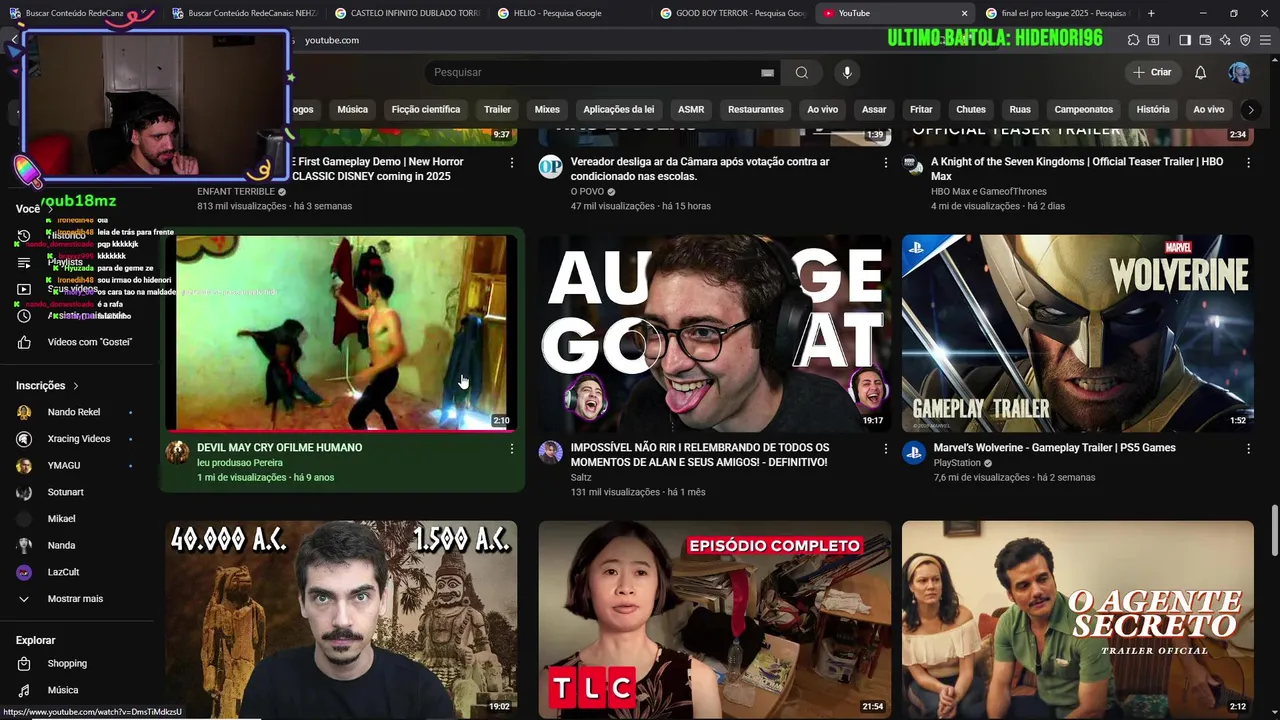Screen dimensions: 1280x720
Task: Select the Restaurantes category chip
Action: coord(756,110)
